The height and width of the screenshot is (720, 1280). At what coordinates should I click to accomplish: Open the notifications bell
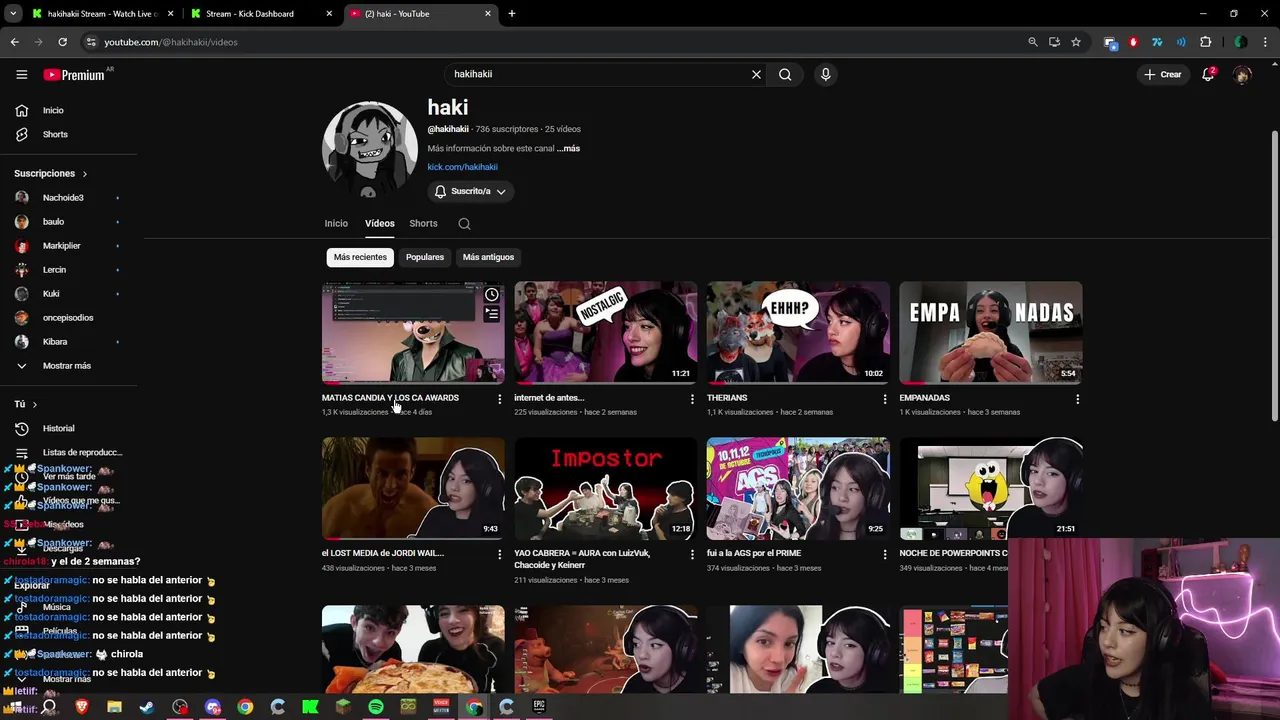coord(1208,74)
